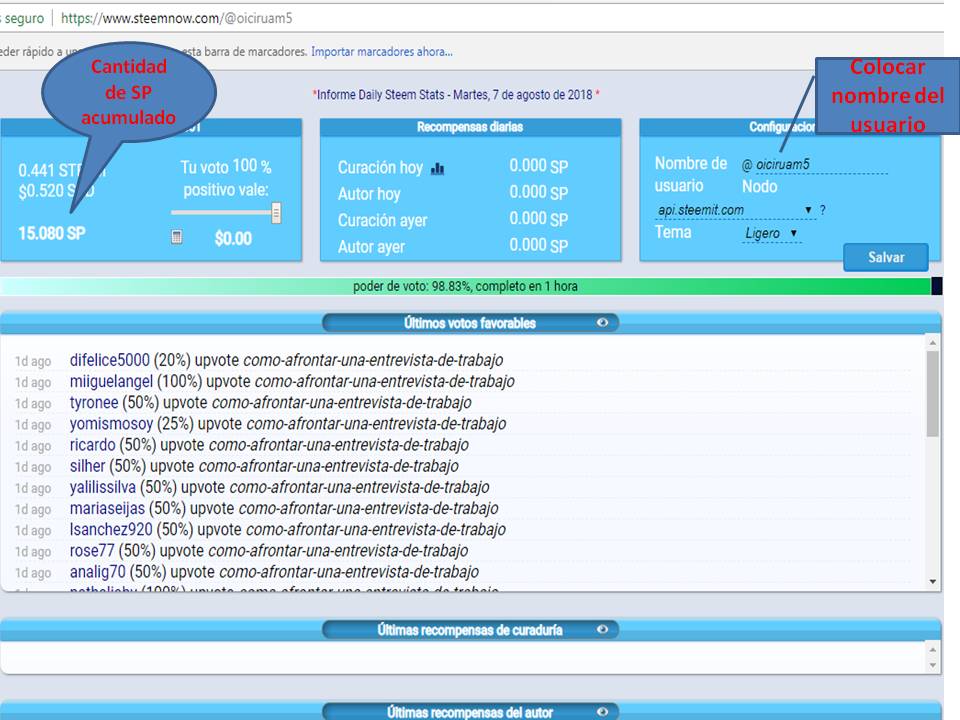Click the 1d ago timestamp beside miiguelangel

[33, 382]
